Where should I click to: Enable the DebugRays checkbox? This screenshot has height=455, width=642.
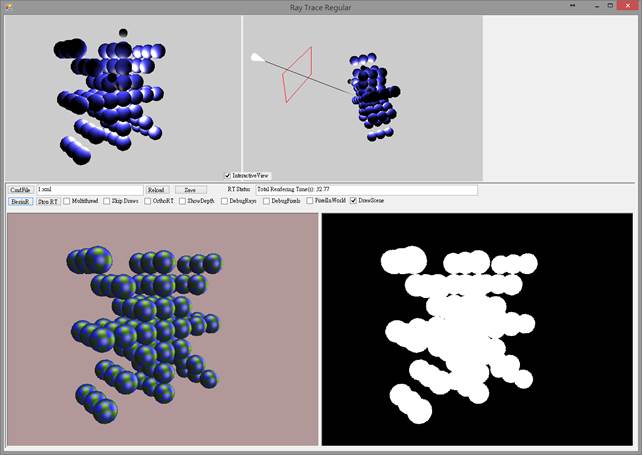[x=224, y=201]
